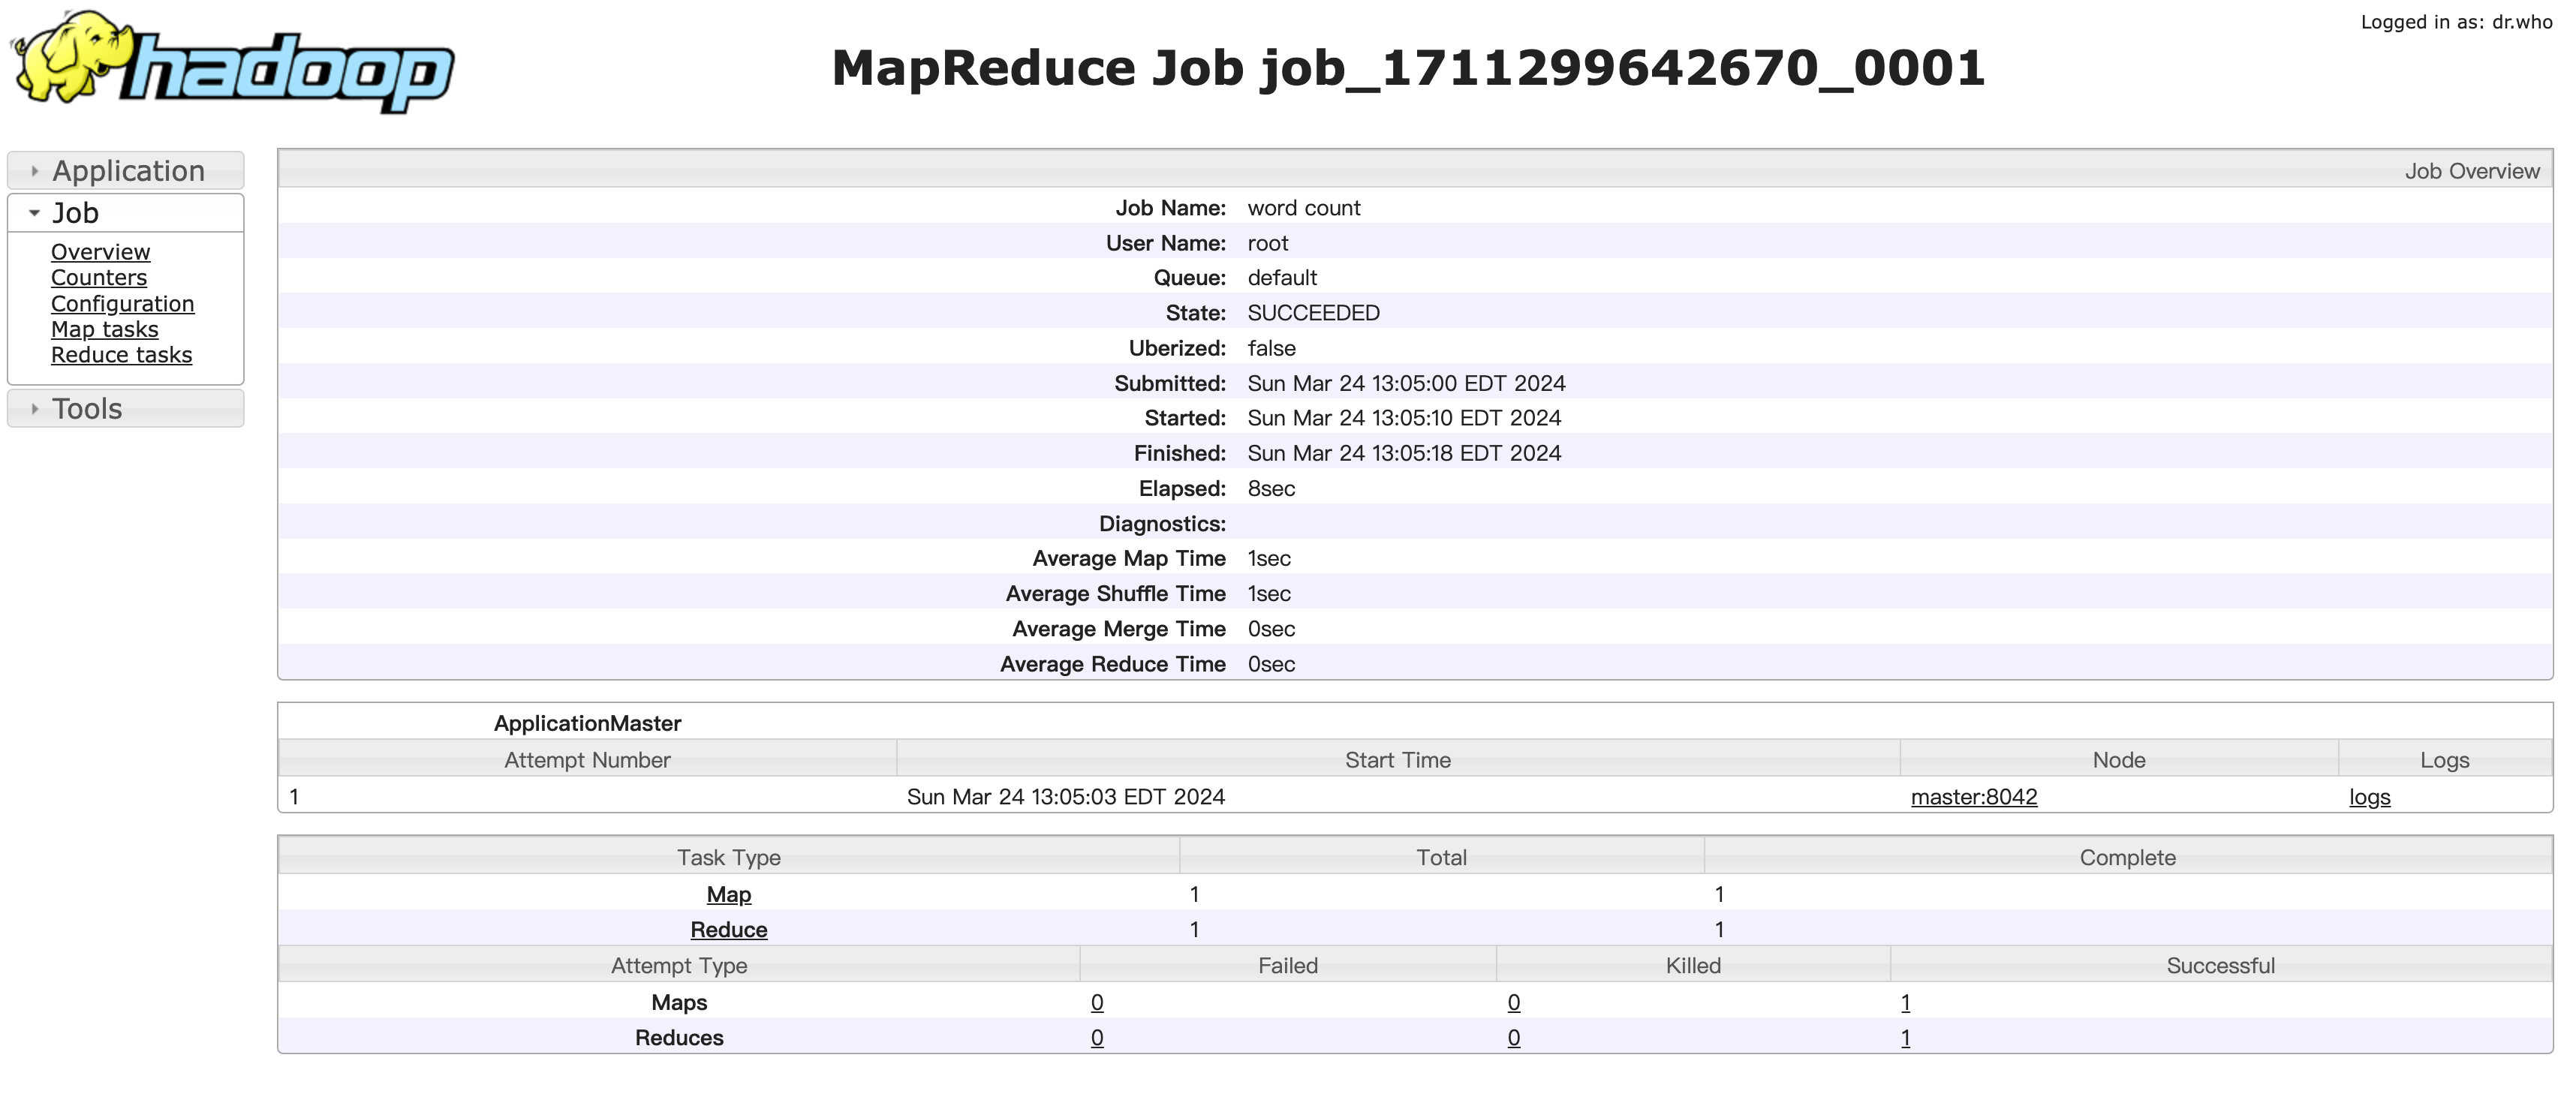
Task: Open the Overview link in sidebar
Action: (x=100, y=252)
